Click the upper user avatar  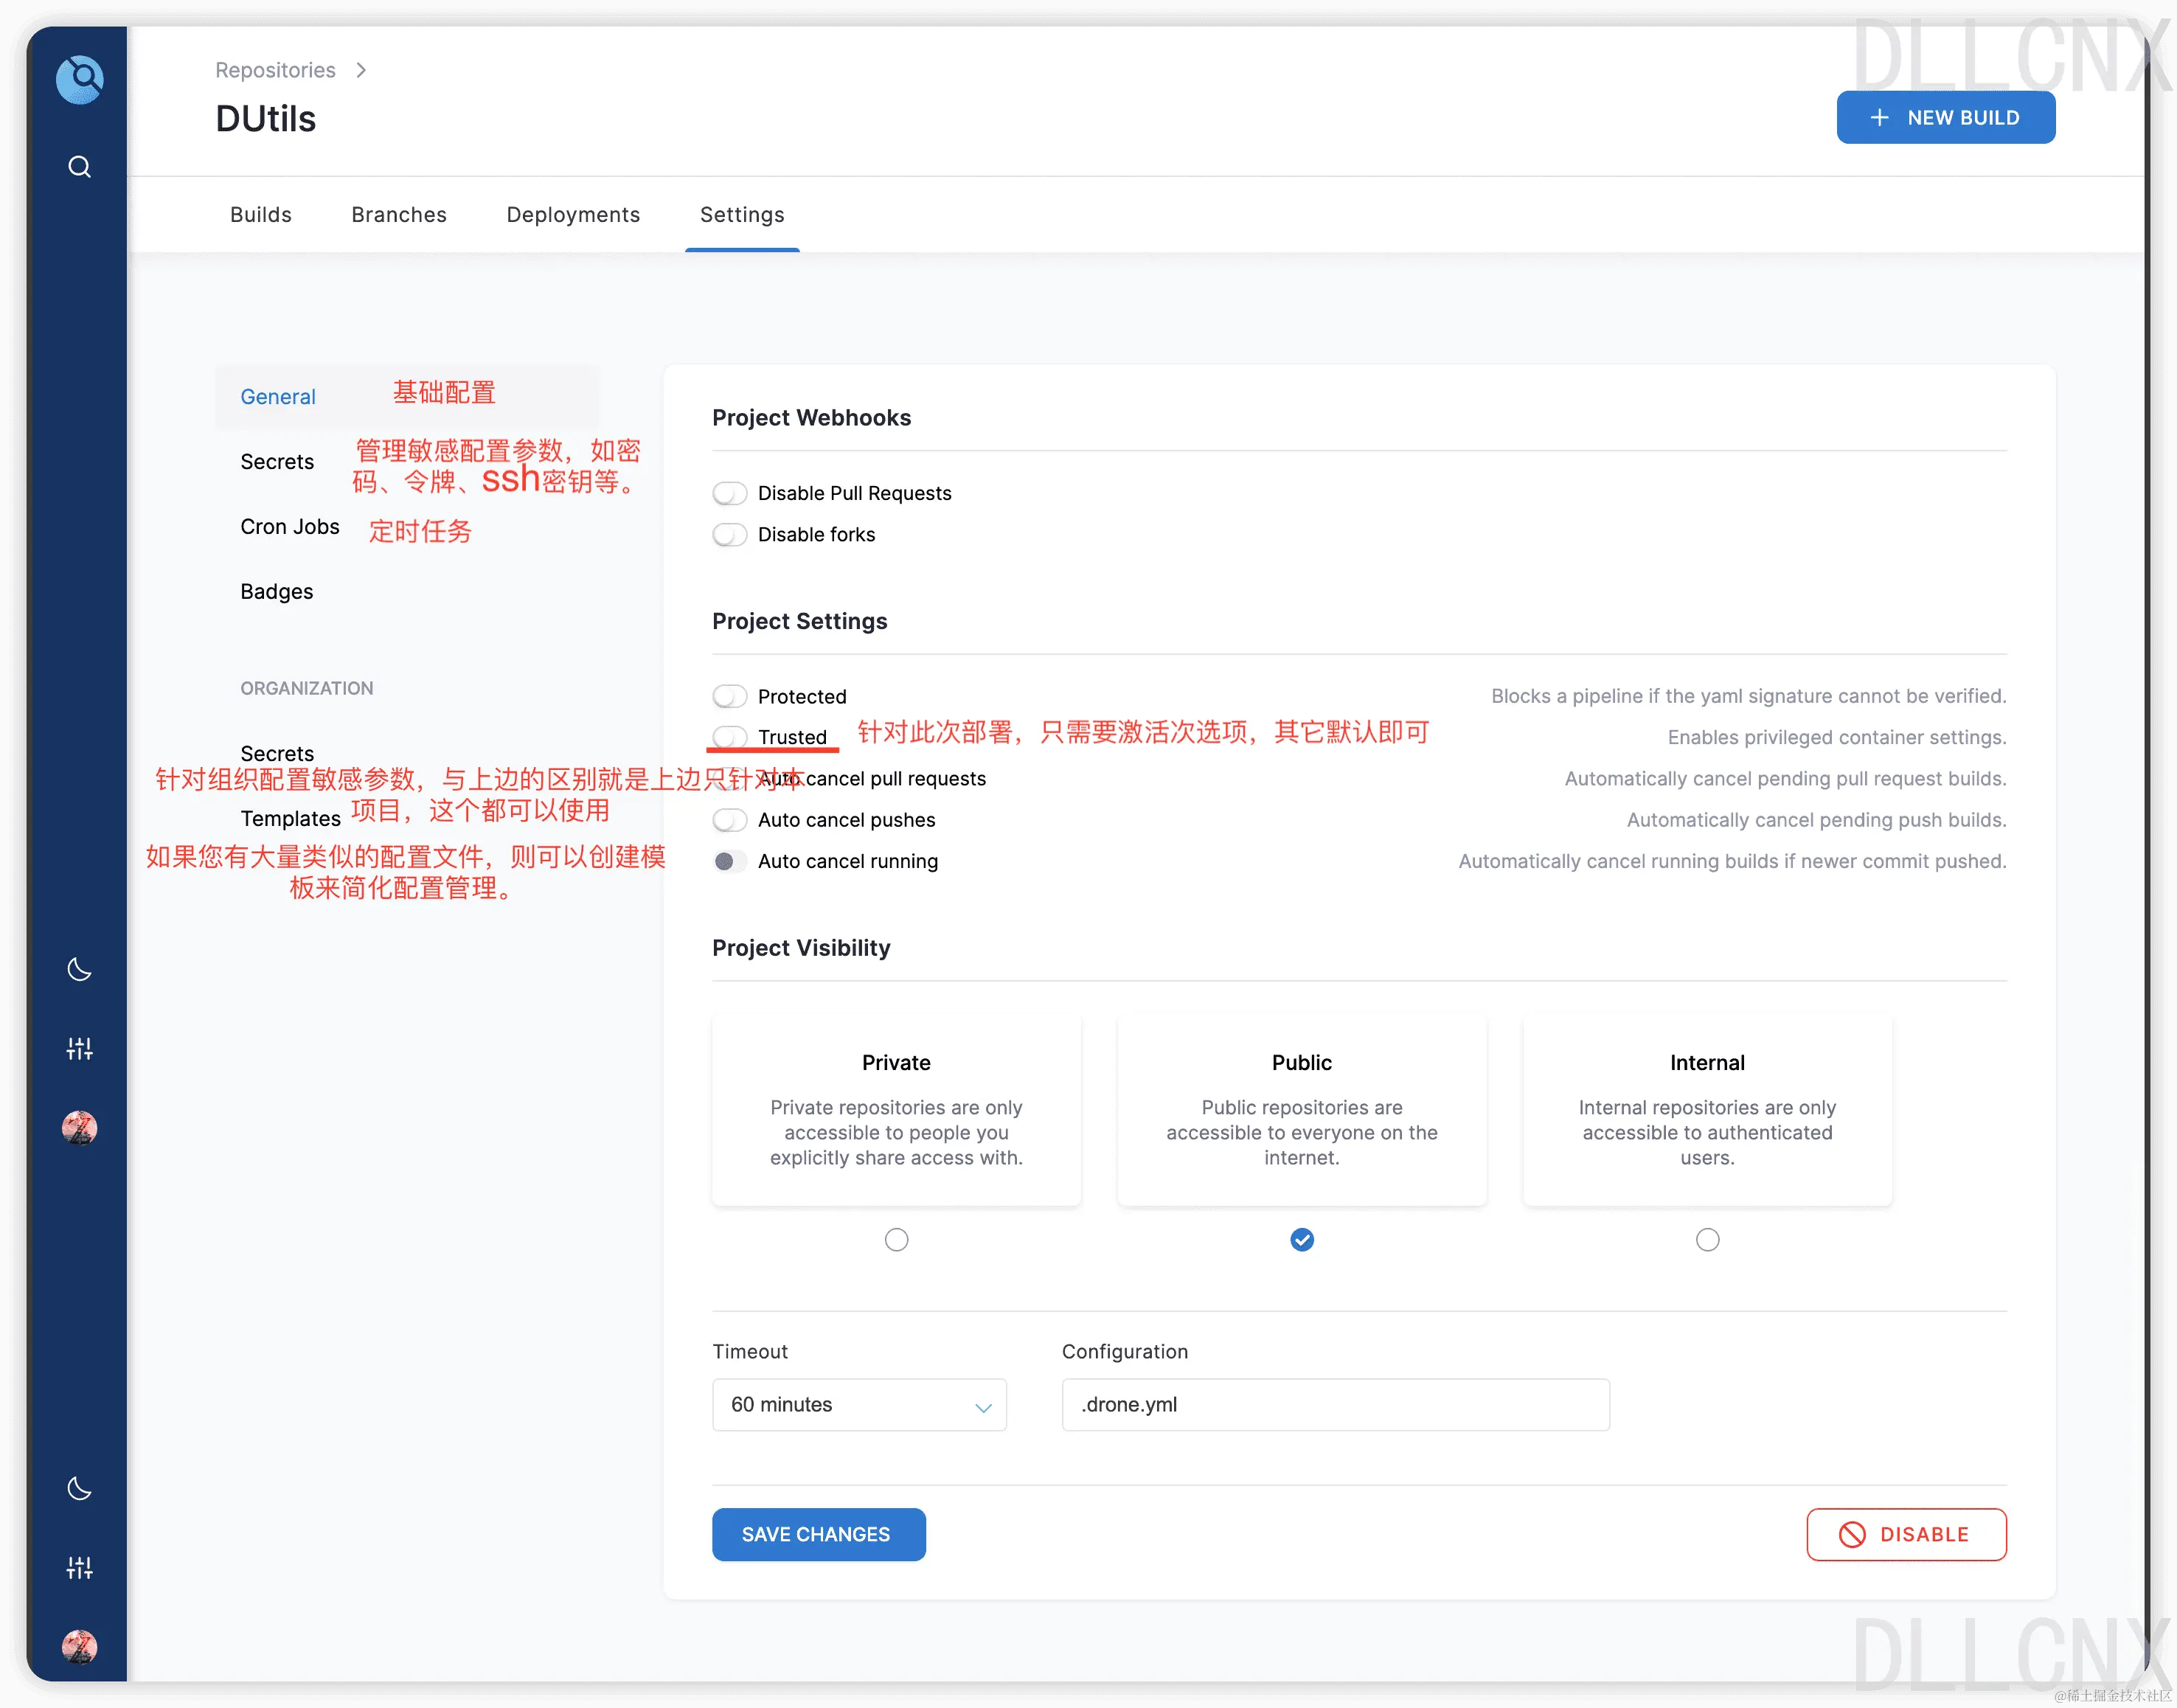point(79,1128)
